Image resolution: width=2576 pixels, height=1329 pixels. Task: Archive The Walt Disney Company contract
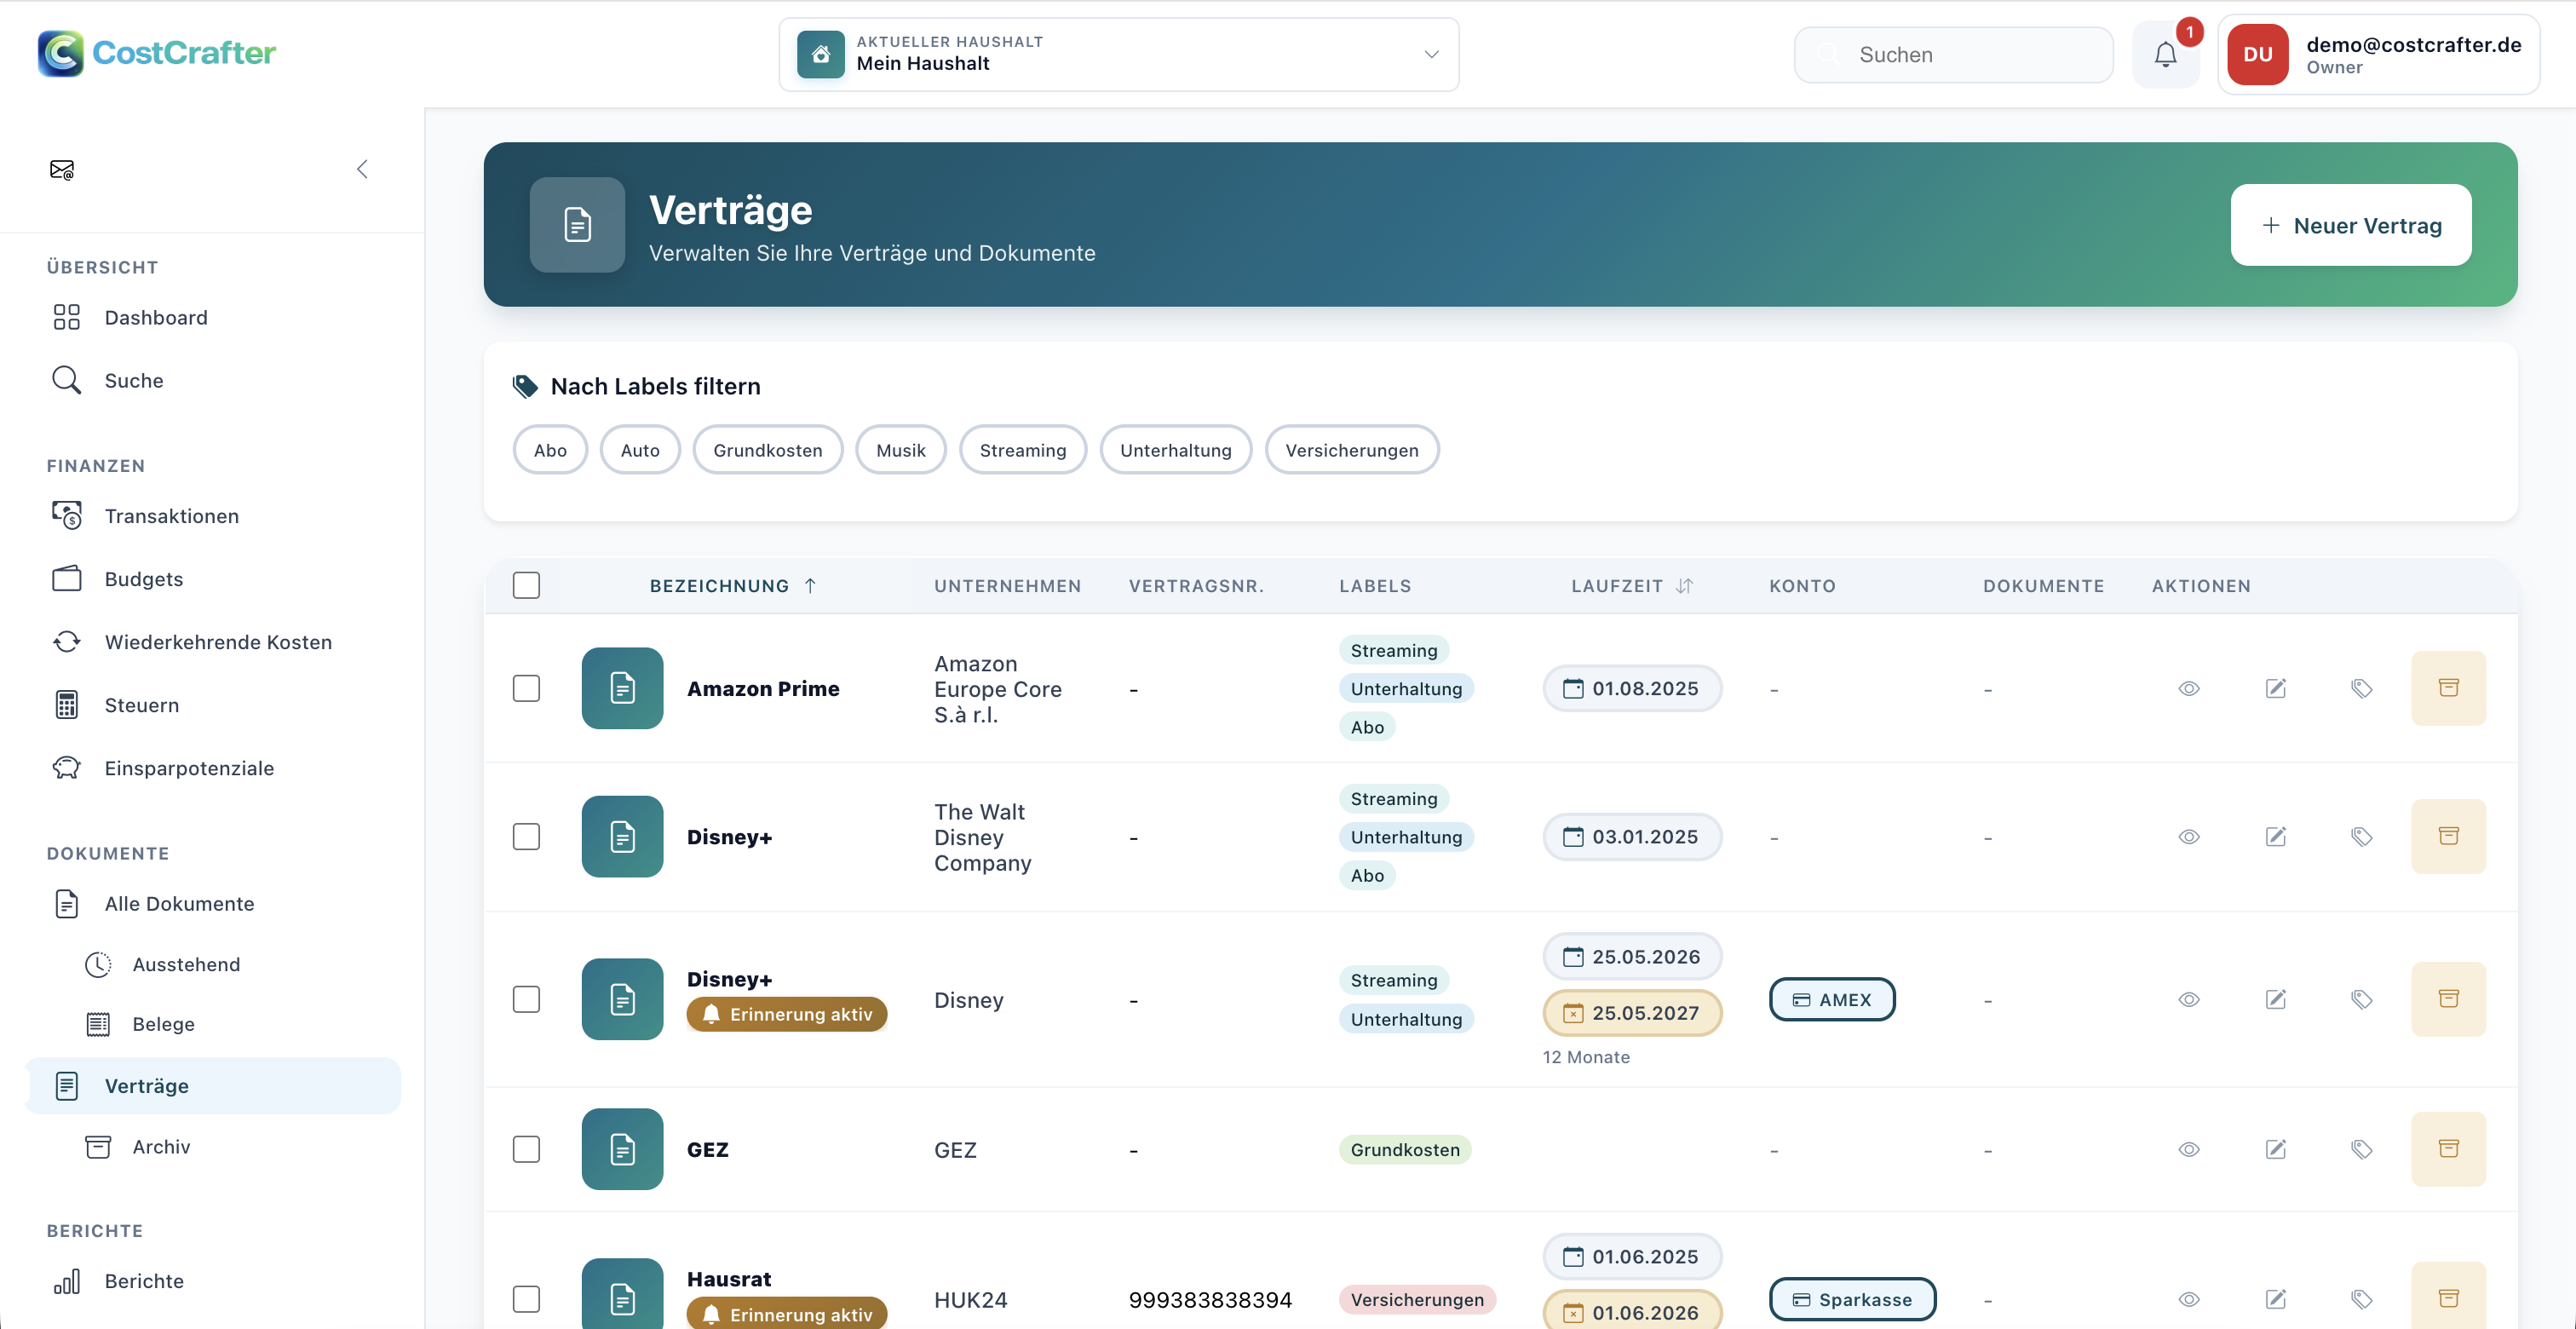(x=2448, y=837)
